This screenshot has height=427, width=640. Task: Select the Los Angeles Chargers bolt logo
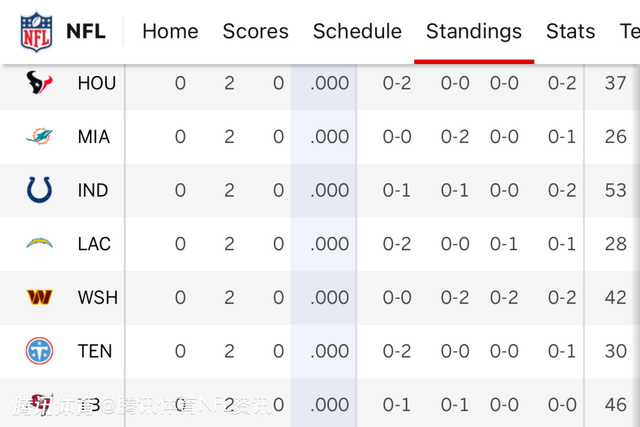tap(39, 243)
